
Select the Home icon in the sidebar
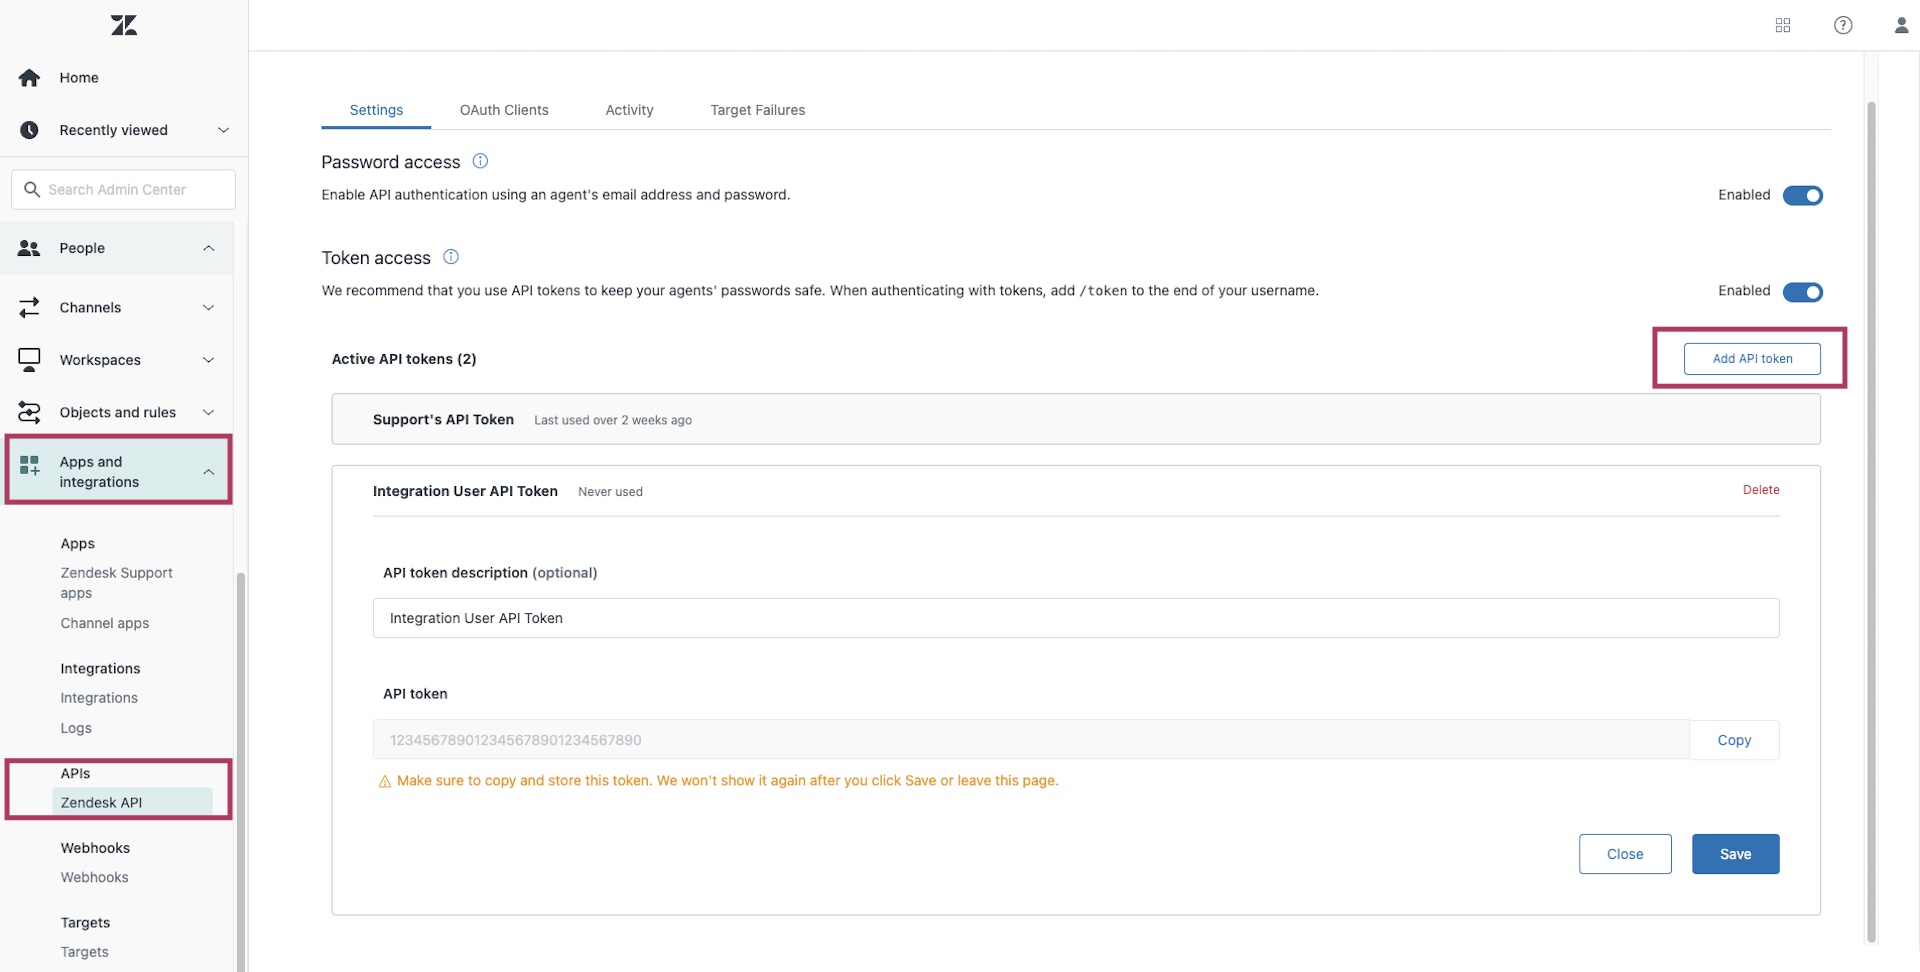29,77
